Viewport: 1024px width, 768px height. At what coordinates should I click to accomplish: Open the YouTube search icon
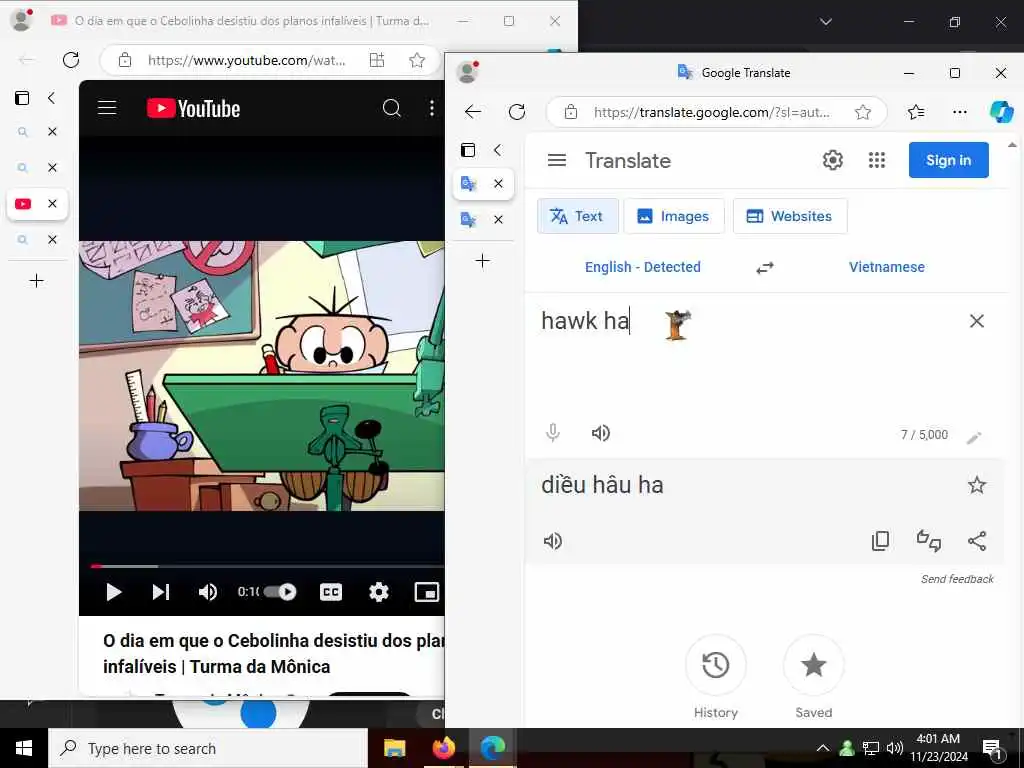(391, 108)
